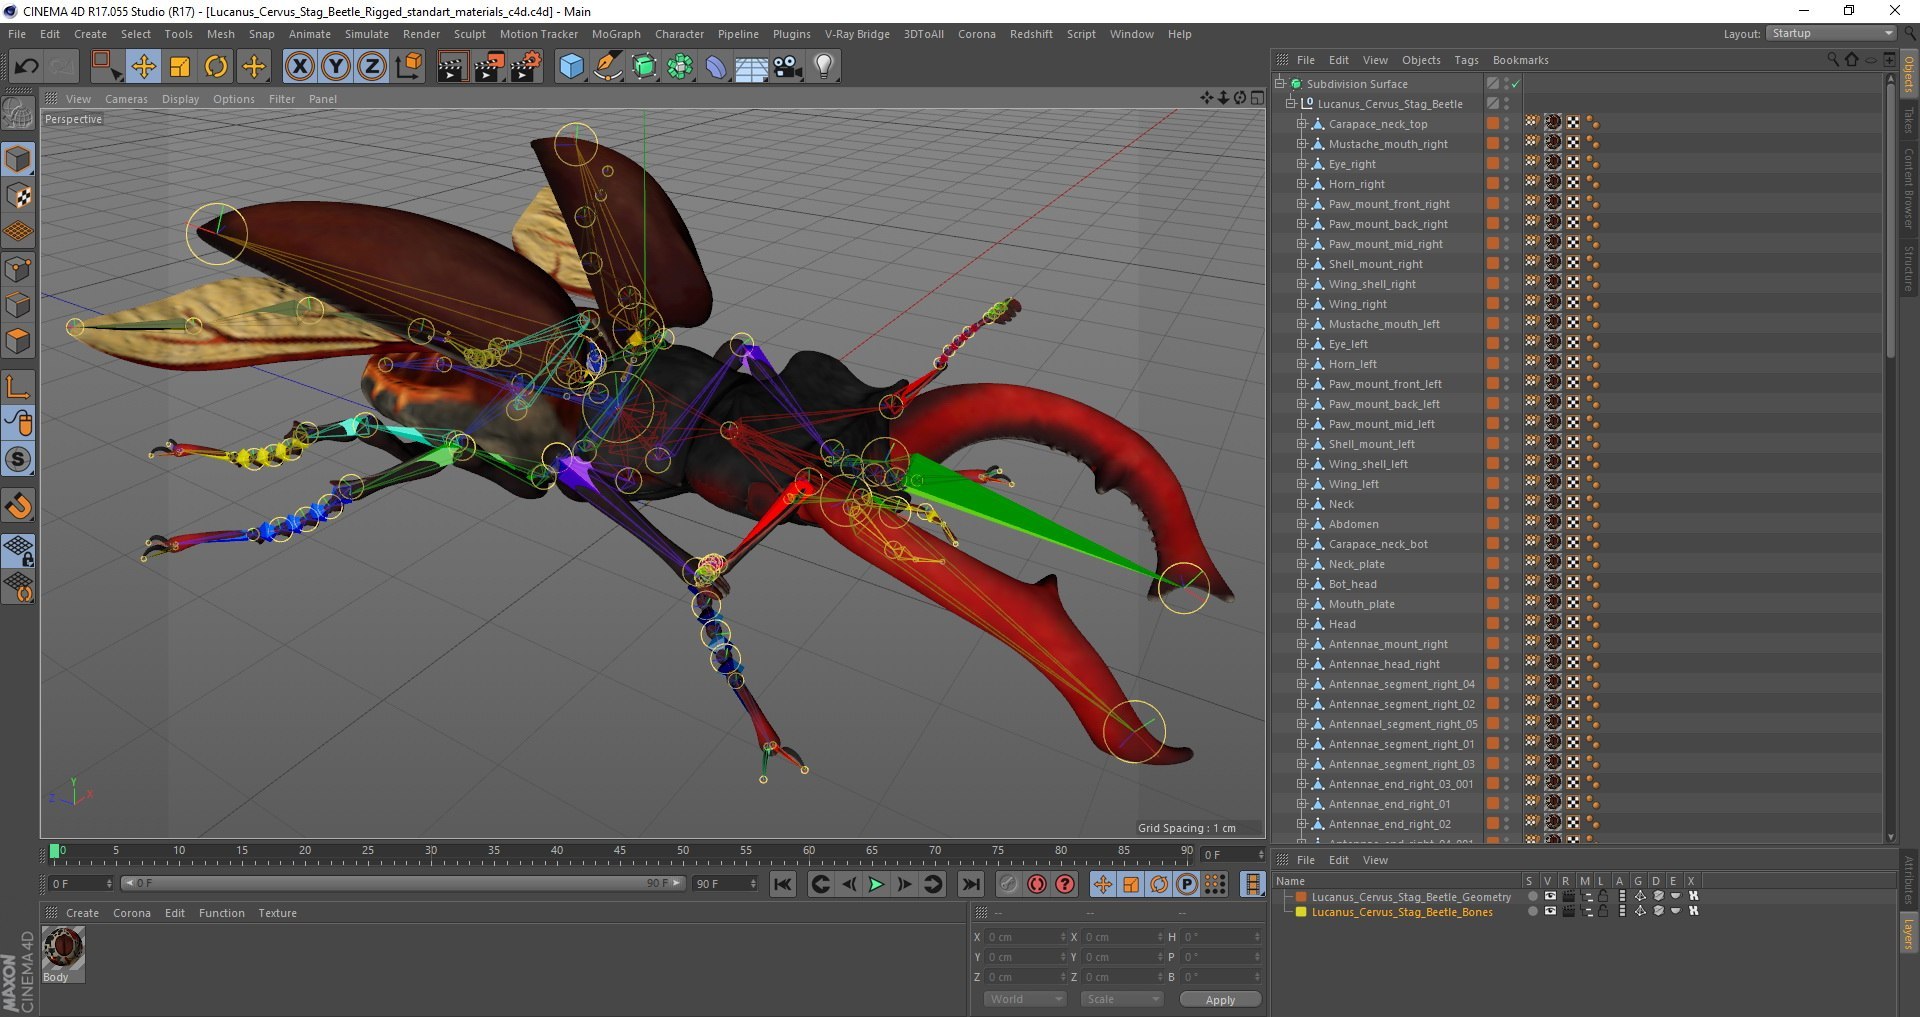The image size is (1920, 1017).
Task: Click the X position input field
Action: 1027,937
